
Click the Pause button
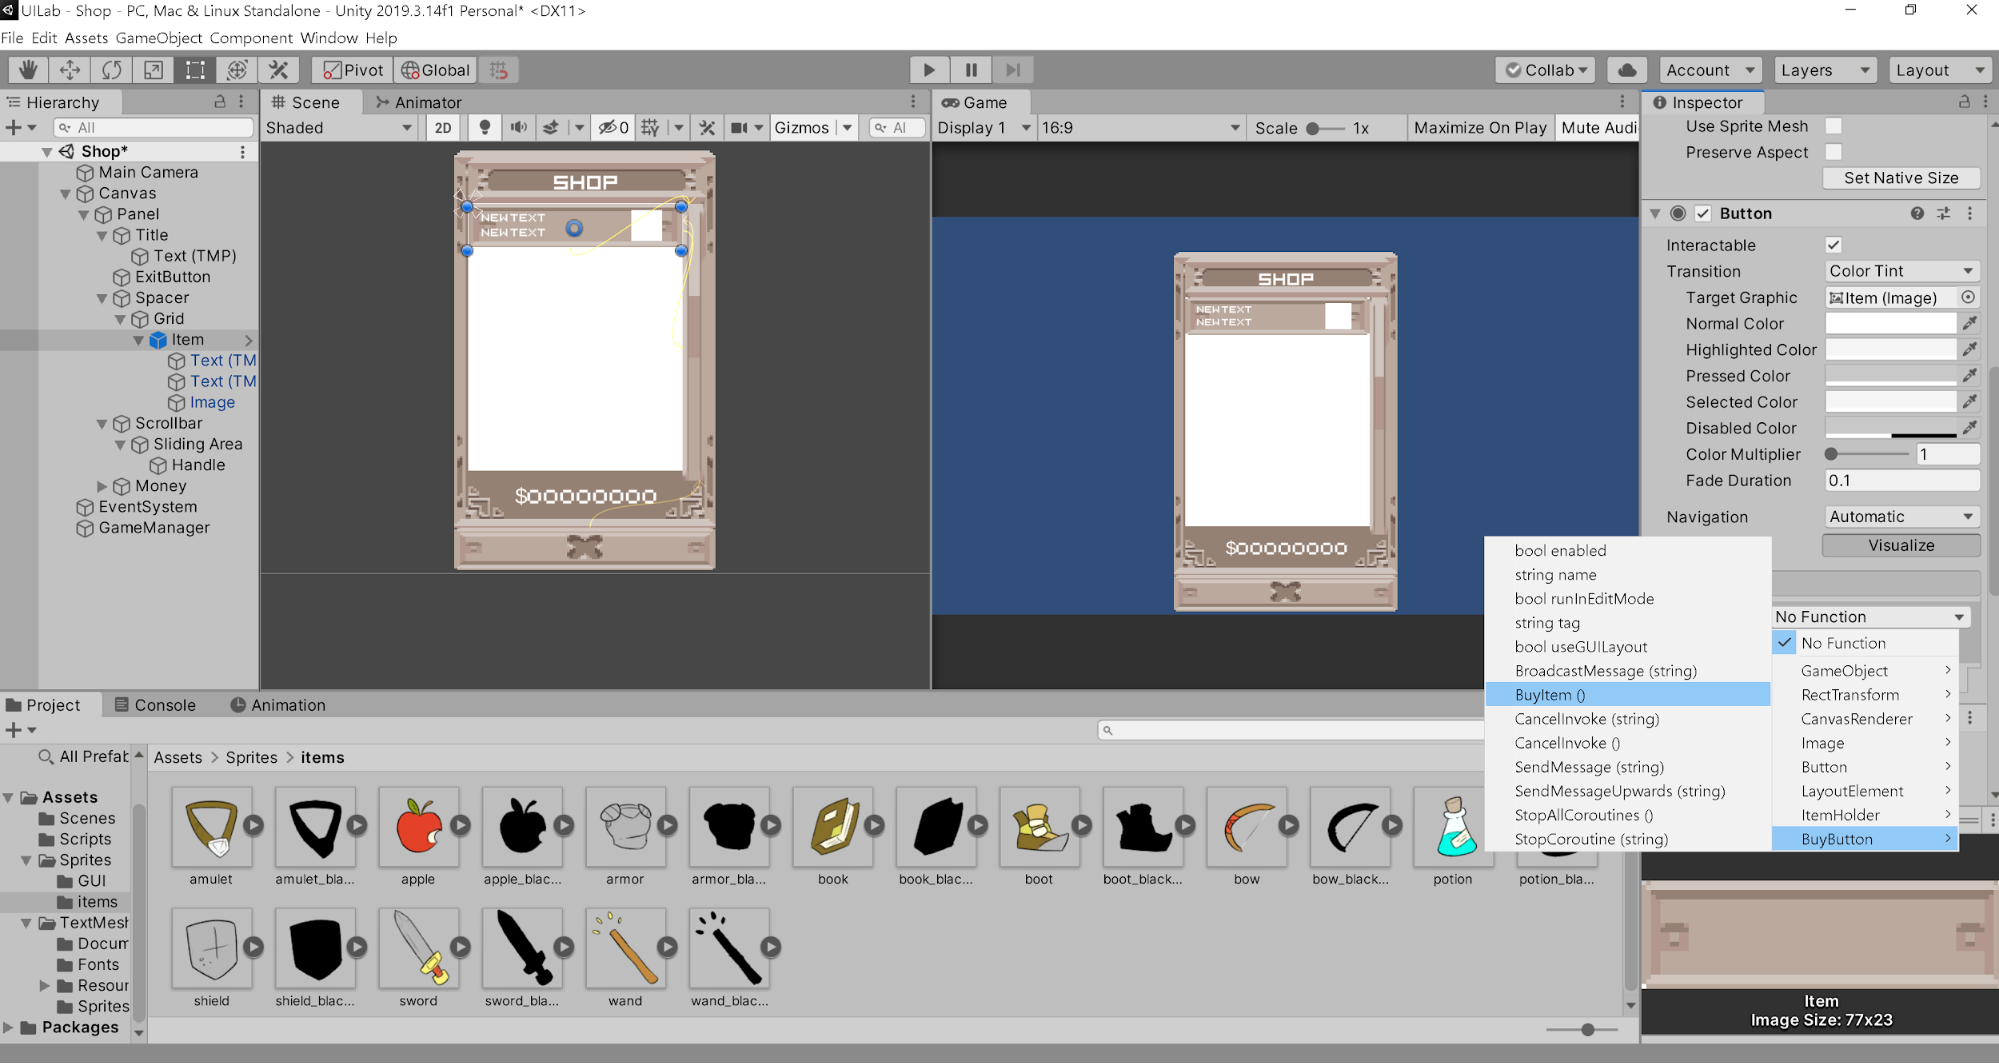971,70
